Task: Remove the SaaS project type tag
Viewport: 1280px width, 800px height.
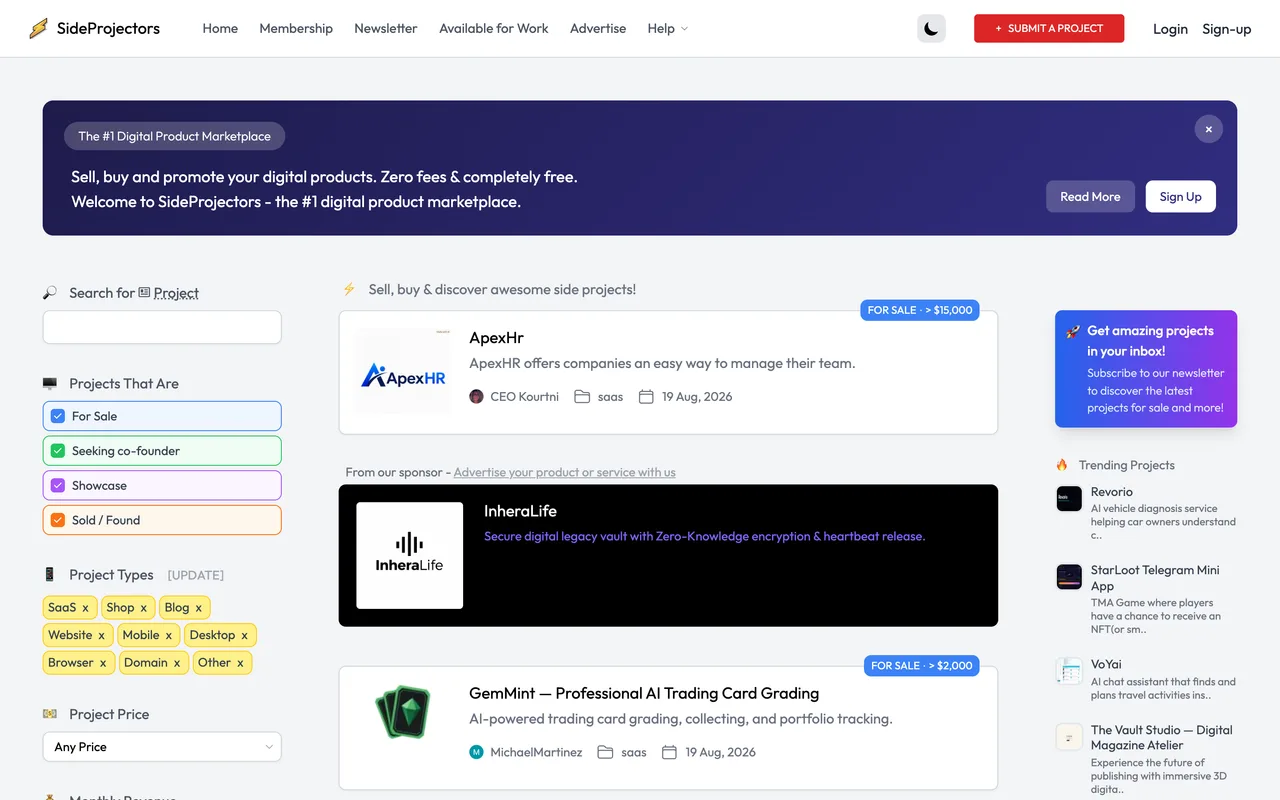Action: tap(85, 608)
